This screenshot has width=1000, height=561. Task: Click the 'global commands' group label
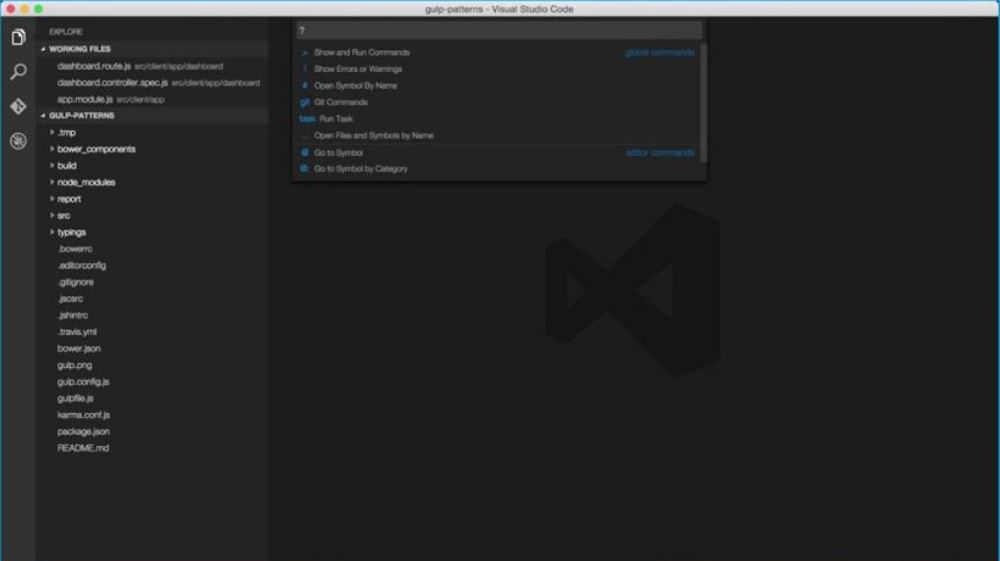[659, 52]
